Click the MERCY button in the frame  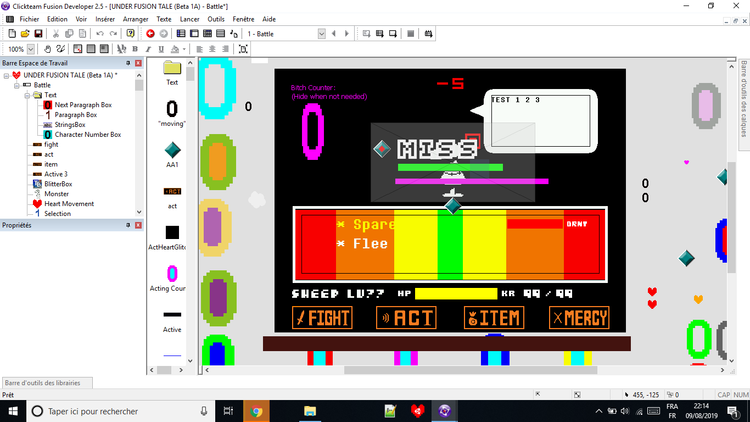(579, 318)
